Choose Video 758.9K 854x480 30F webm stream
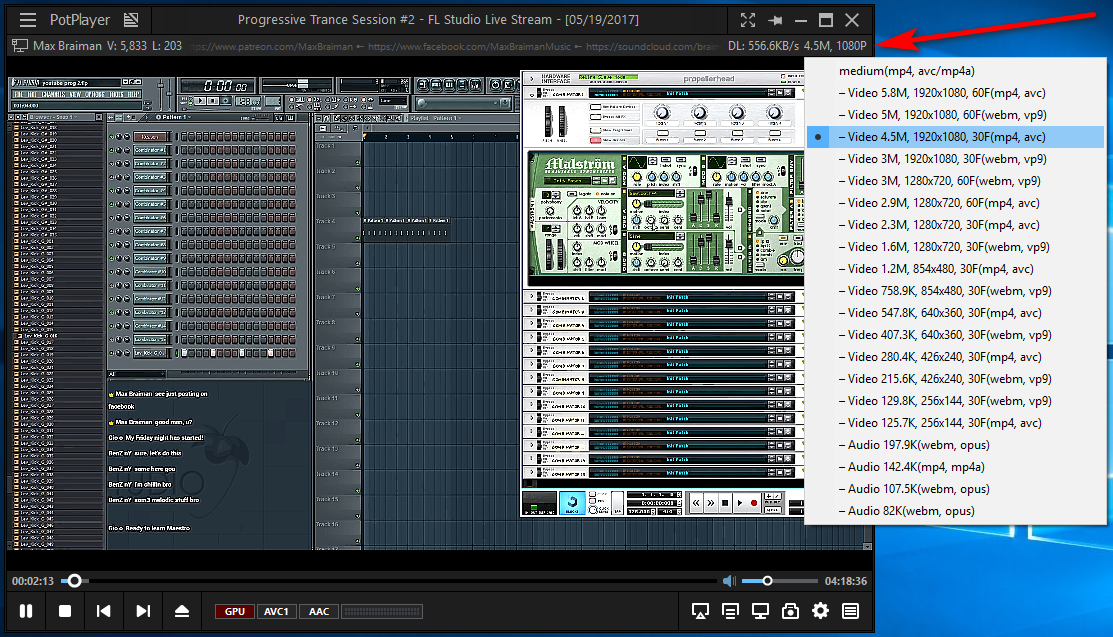Screen dimensions: 1113x637 point(955,291)
